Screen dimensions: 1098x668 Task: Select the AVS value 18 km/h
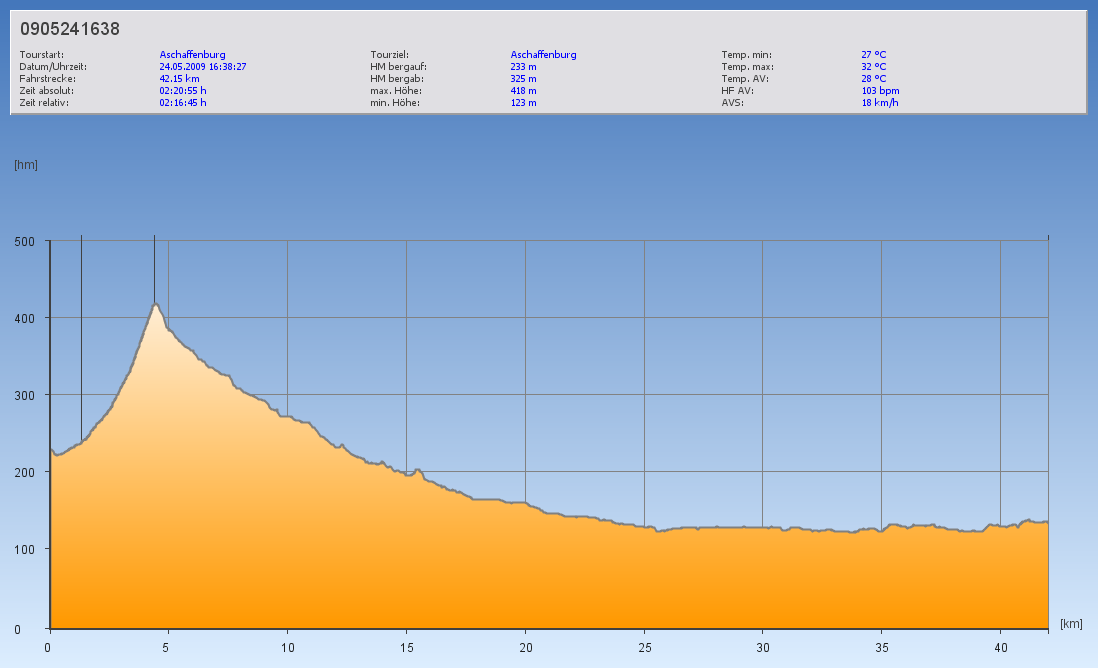tap(879, 103)
